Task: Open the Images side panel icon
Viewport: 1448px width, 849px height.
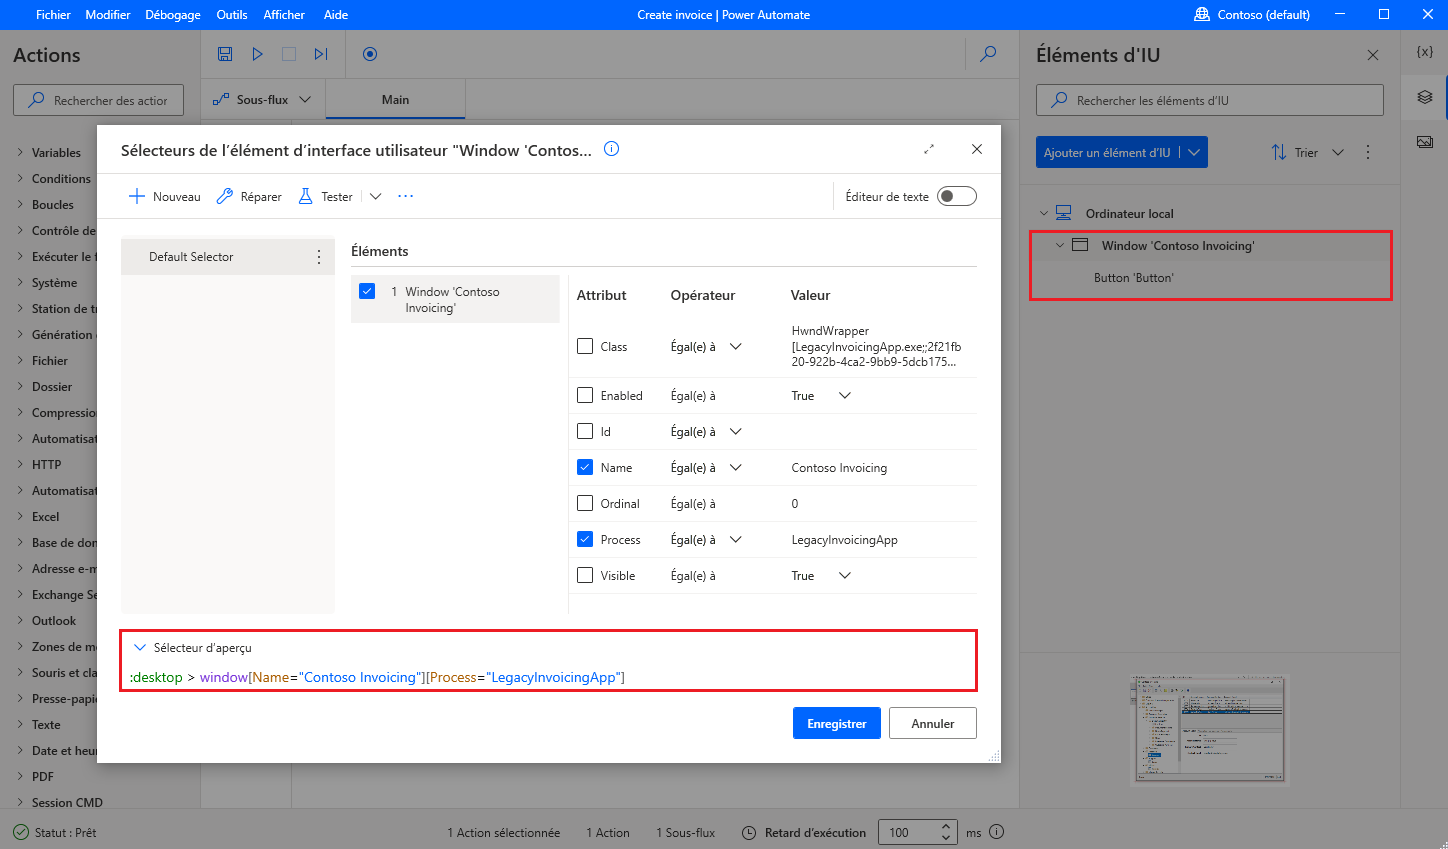Action: click(1425, 142)
